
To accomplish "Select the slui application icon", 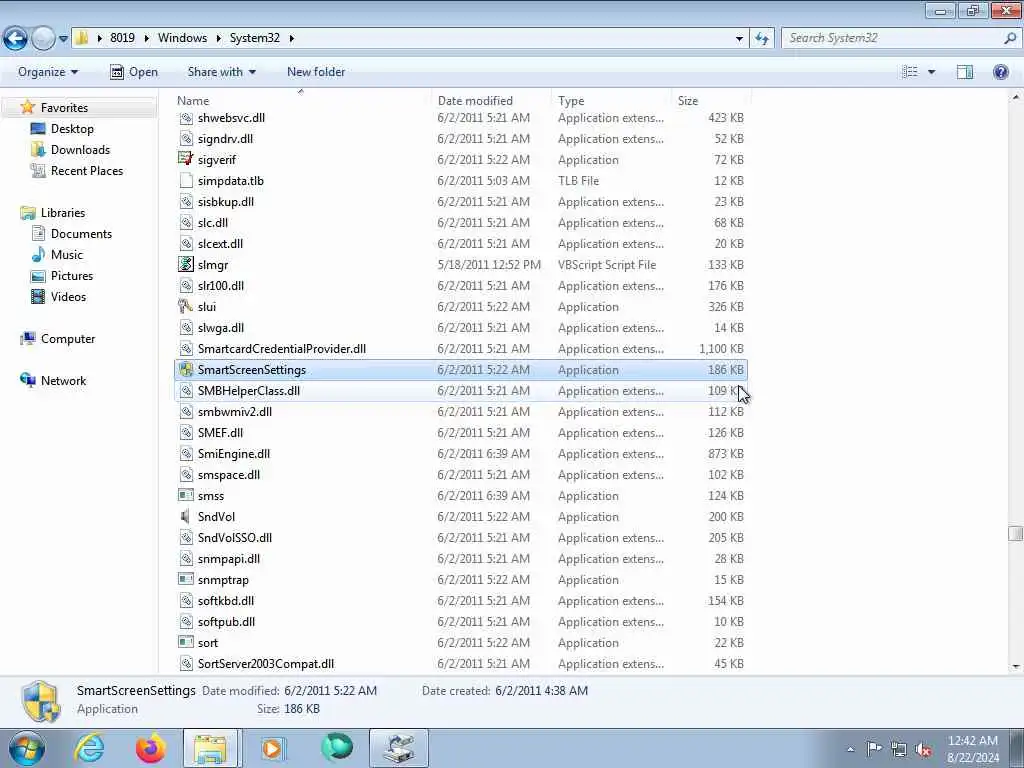I will tap(186, 306).
